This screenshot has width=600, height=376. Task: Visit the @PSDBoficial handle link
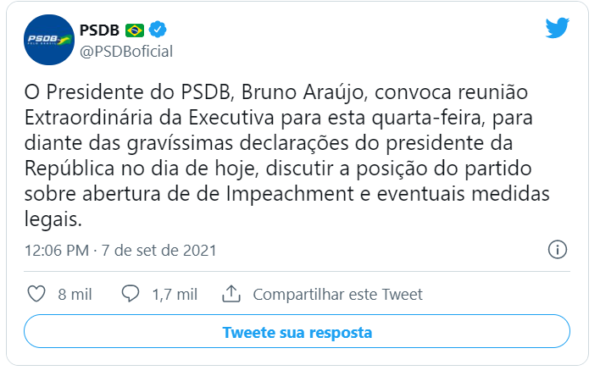[126, 51]
